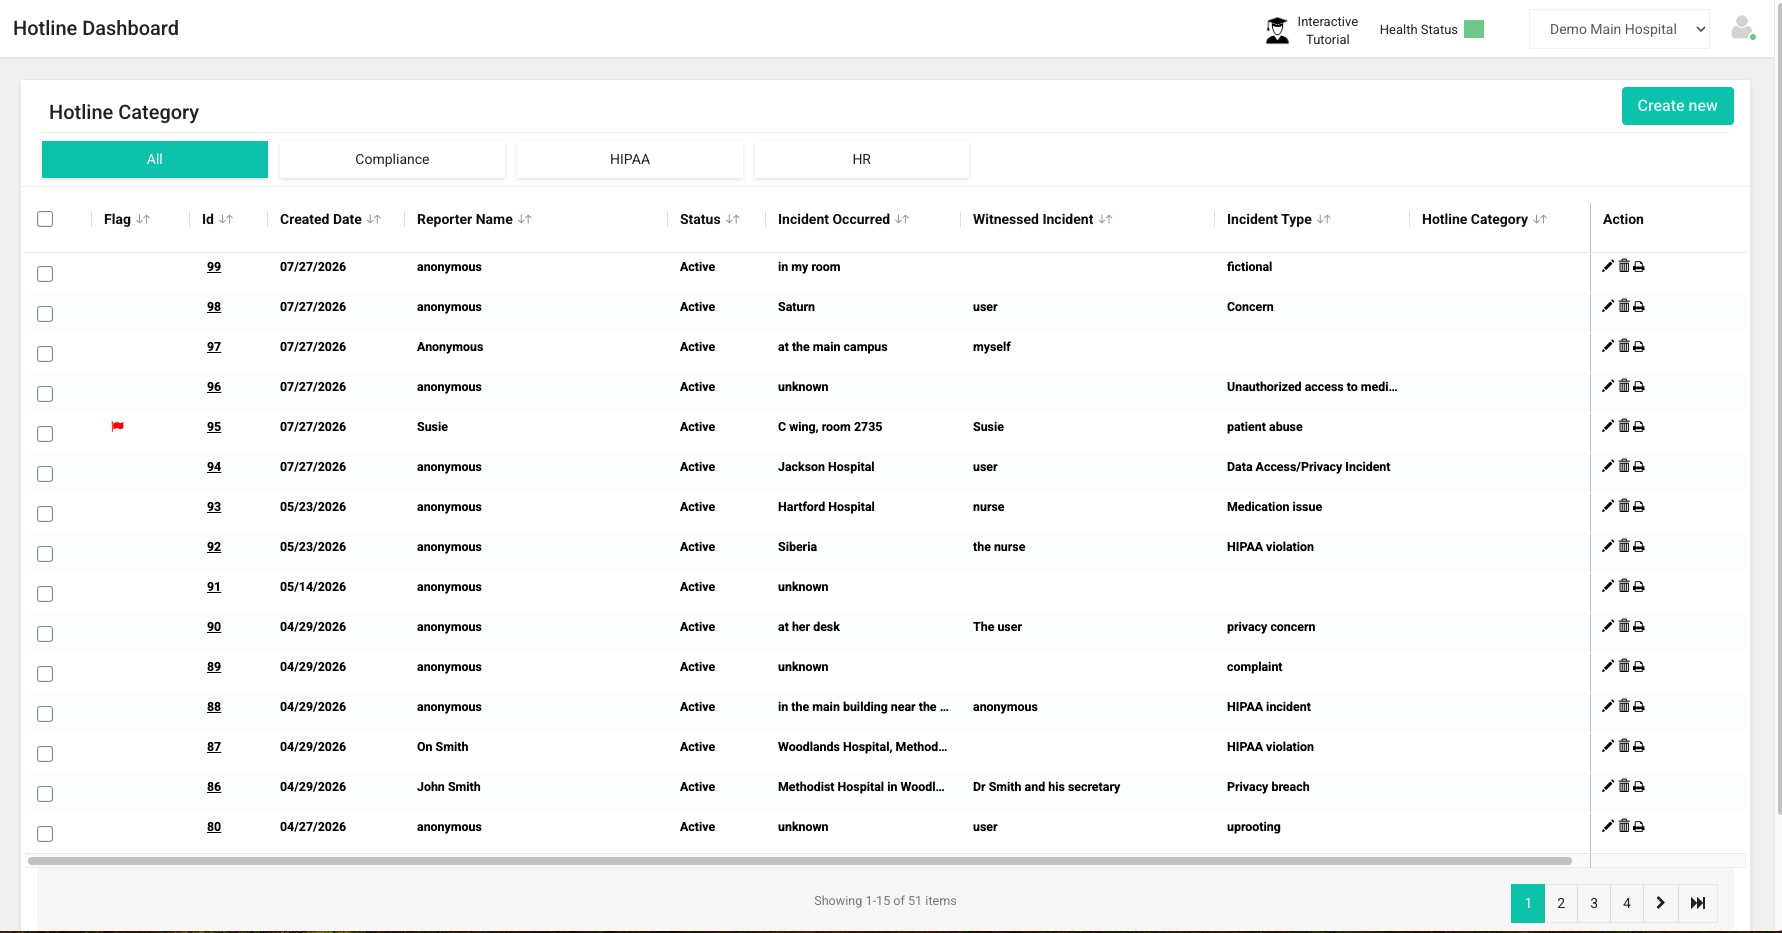Check the box for record 99
Screen dimensions: 1782x933
45,274
